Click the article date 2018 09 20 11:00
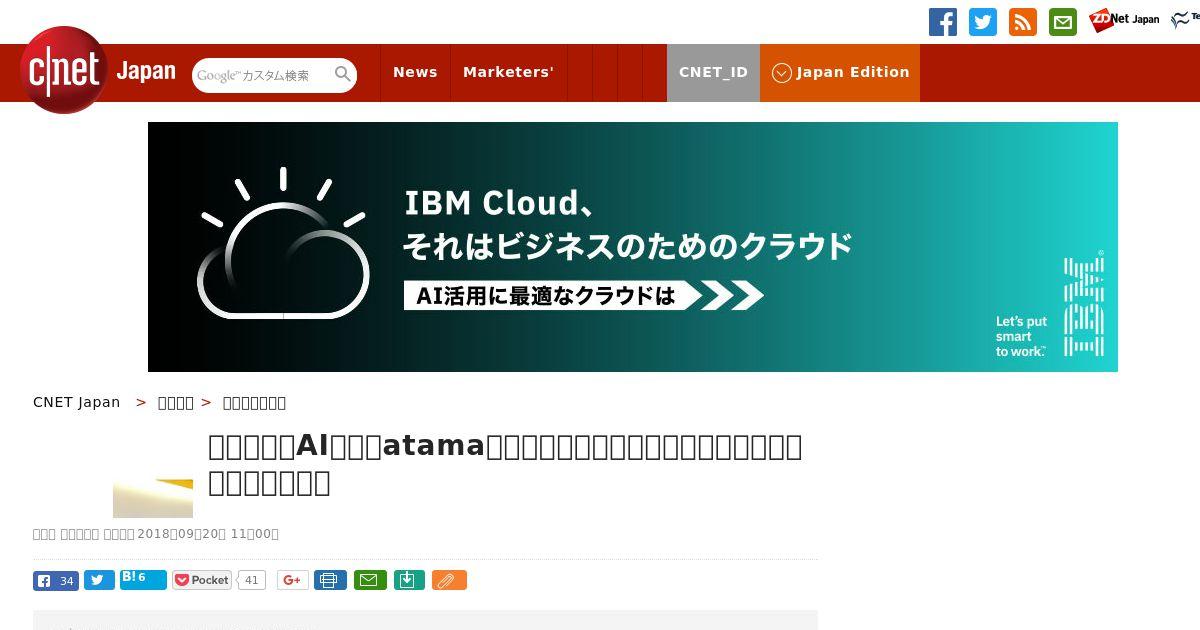 coord(207,534)
